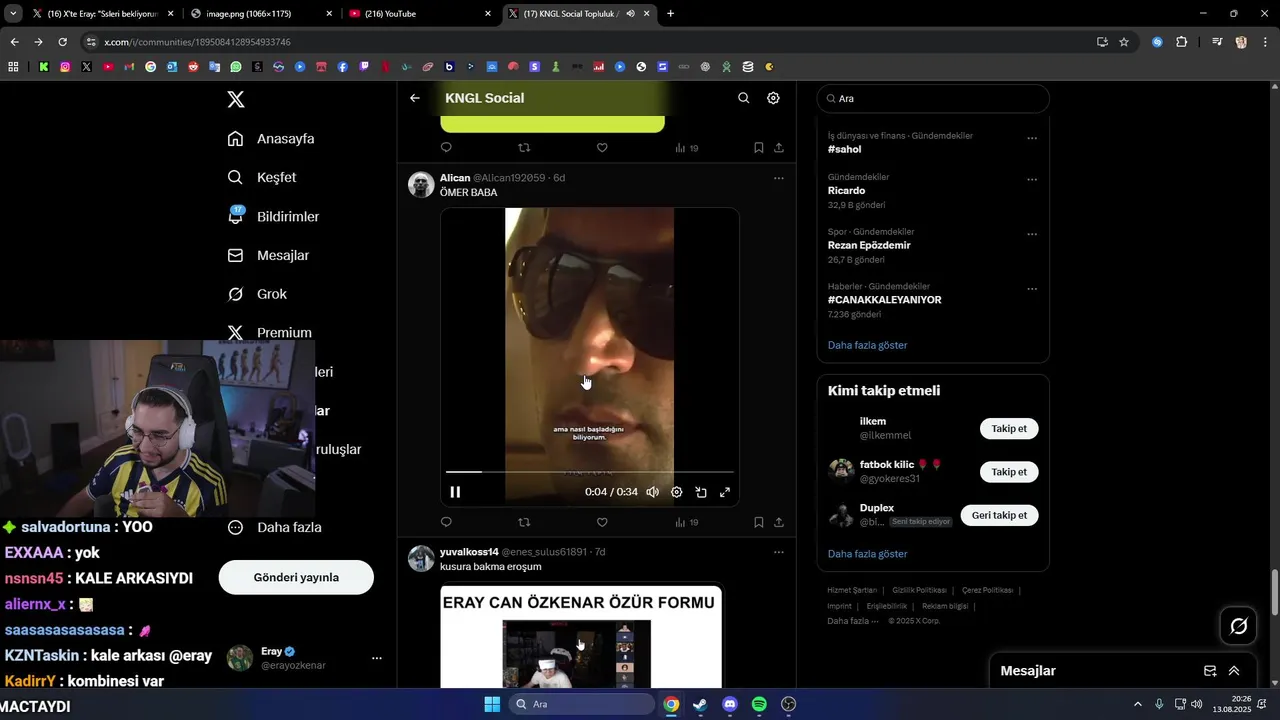Focus the Ara search field on X

(933, 98)
